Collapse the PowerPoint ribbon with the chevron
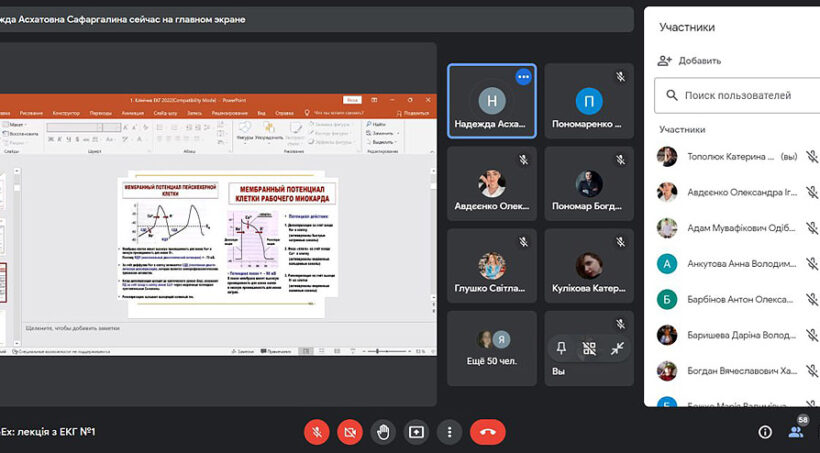The height and width of the screenshot is (453, 820). (432, 151)
